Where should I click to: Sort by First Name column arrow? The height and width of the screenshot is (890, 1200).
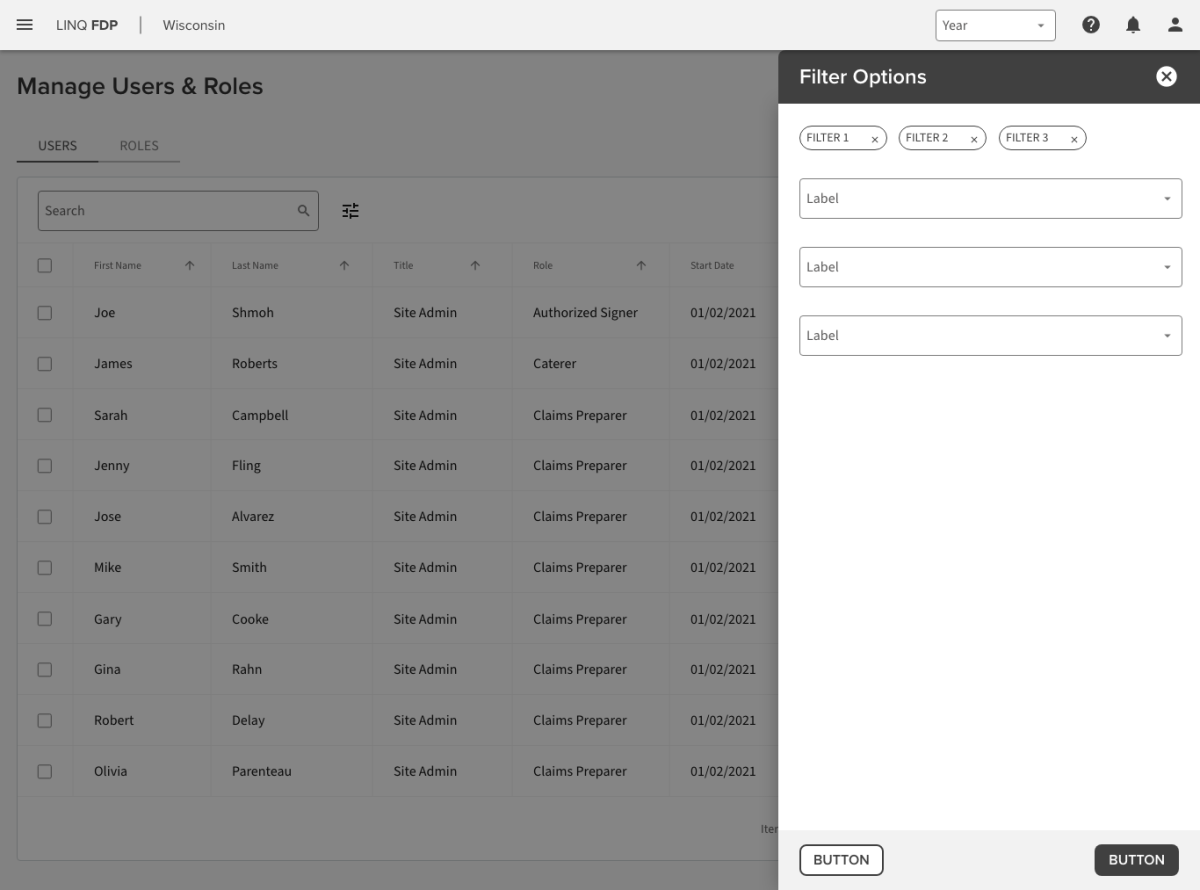190,266
